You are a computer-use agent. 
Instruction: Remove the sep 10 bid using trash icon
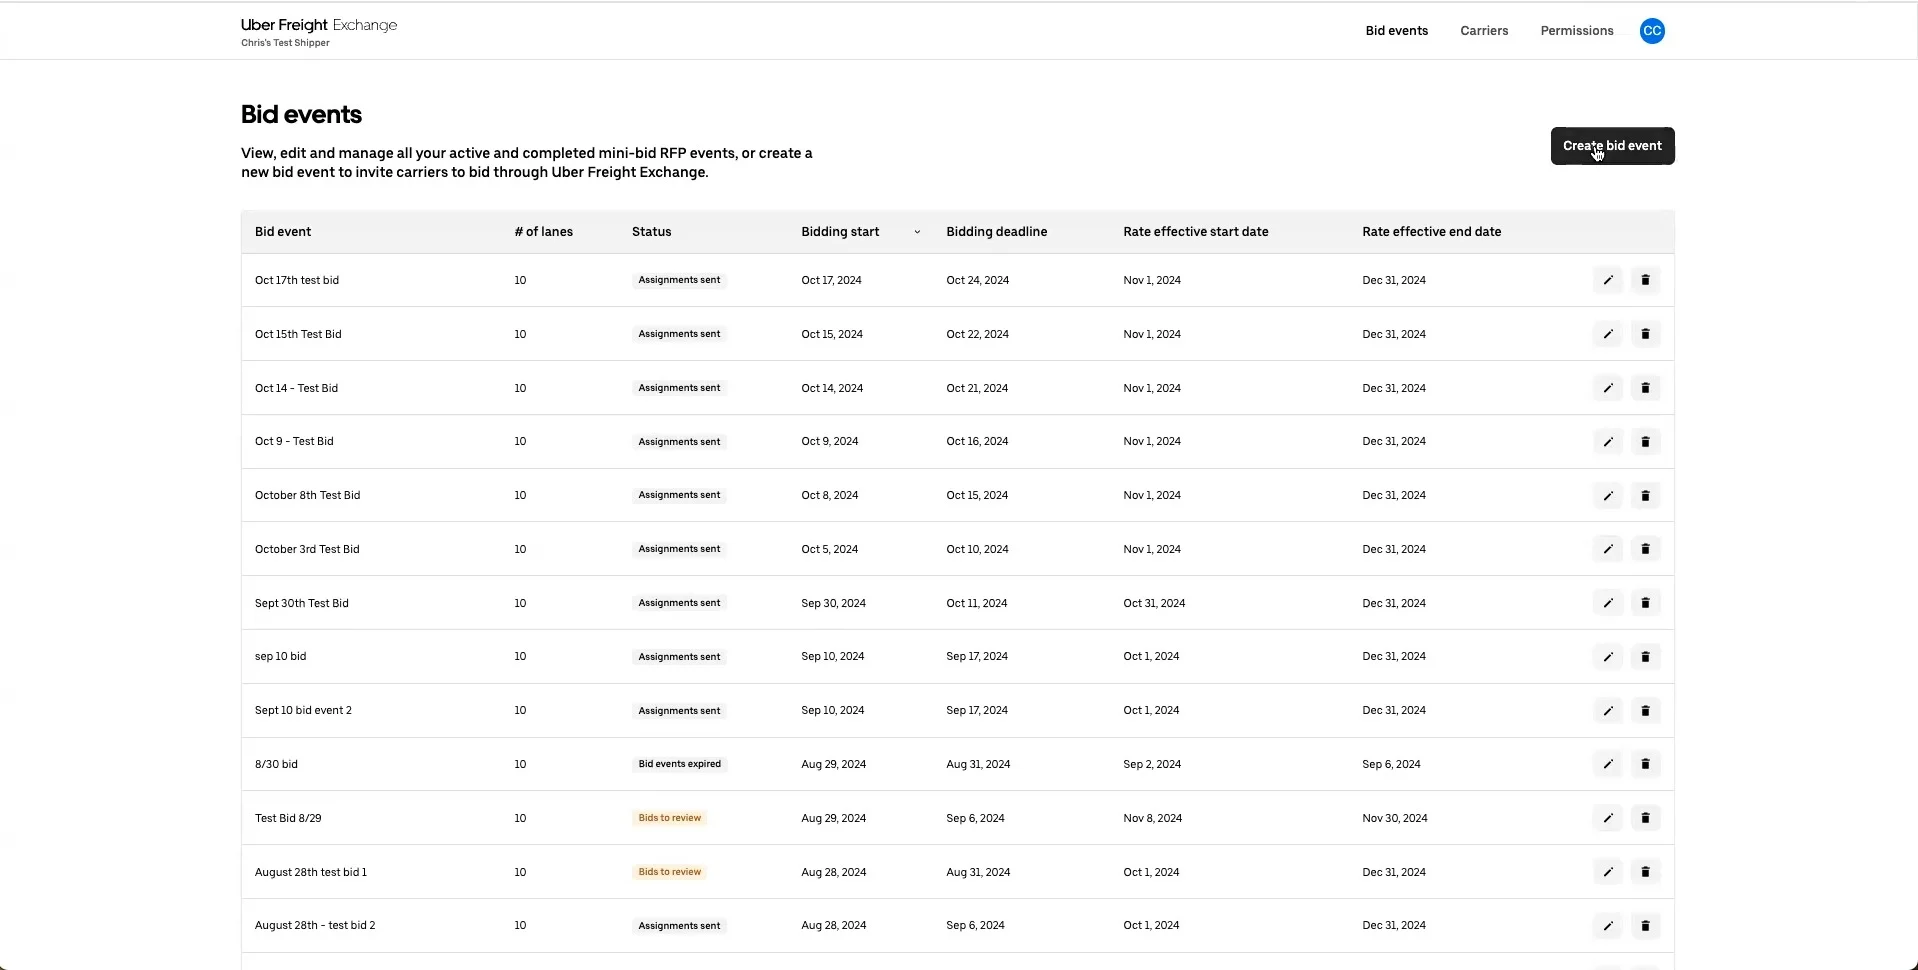coord(1645,657)
